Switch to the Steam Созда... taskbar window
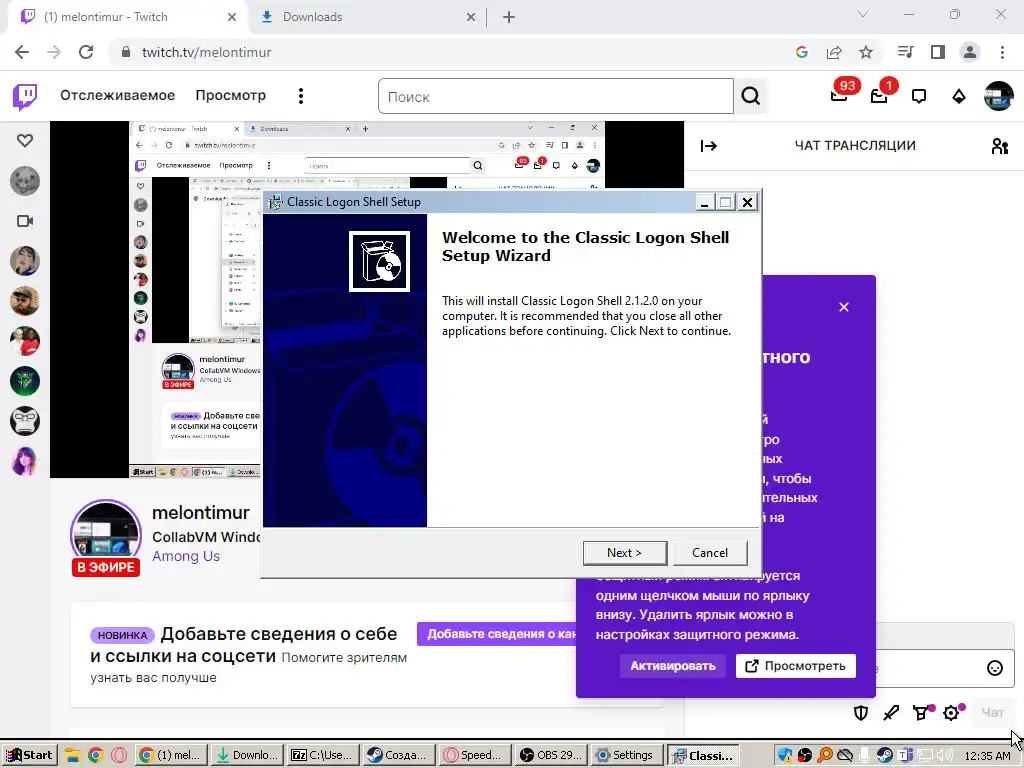1024x768 pixels. pos(398,756)
